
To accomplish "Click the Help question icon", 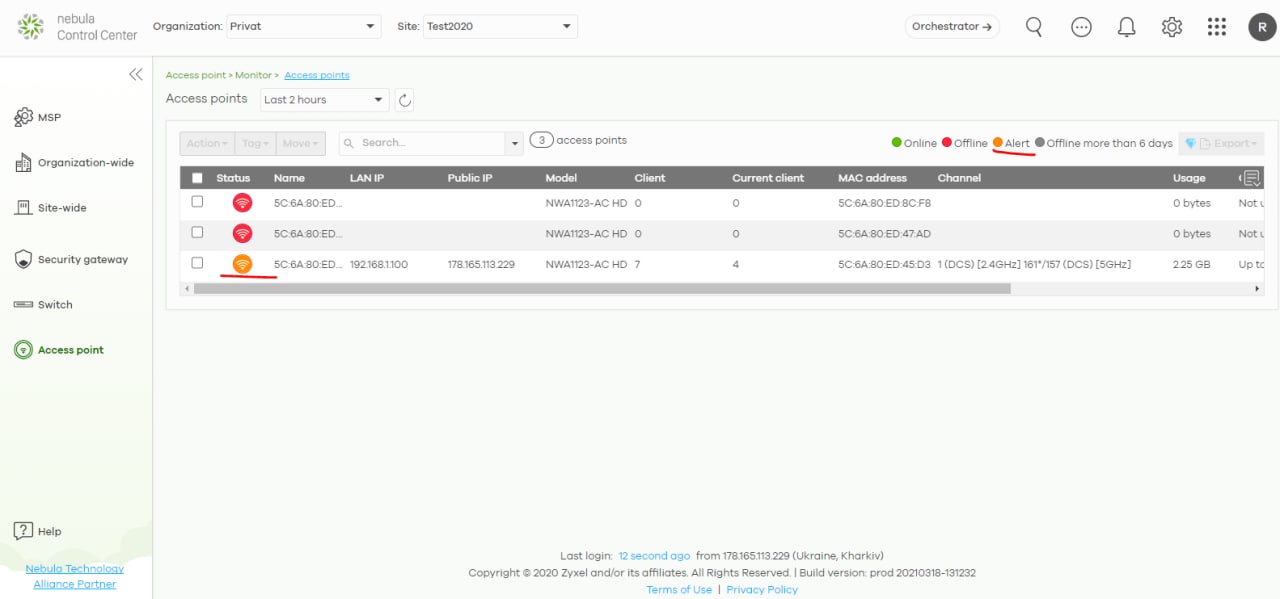I will coord(23,531).
